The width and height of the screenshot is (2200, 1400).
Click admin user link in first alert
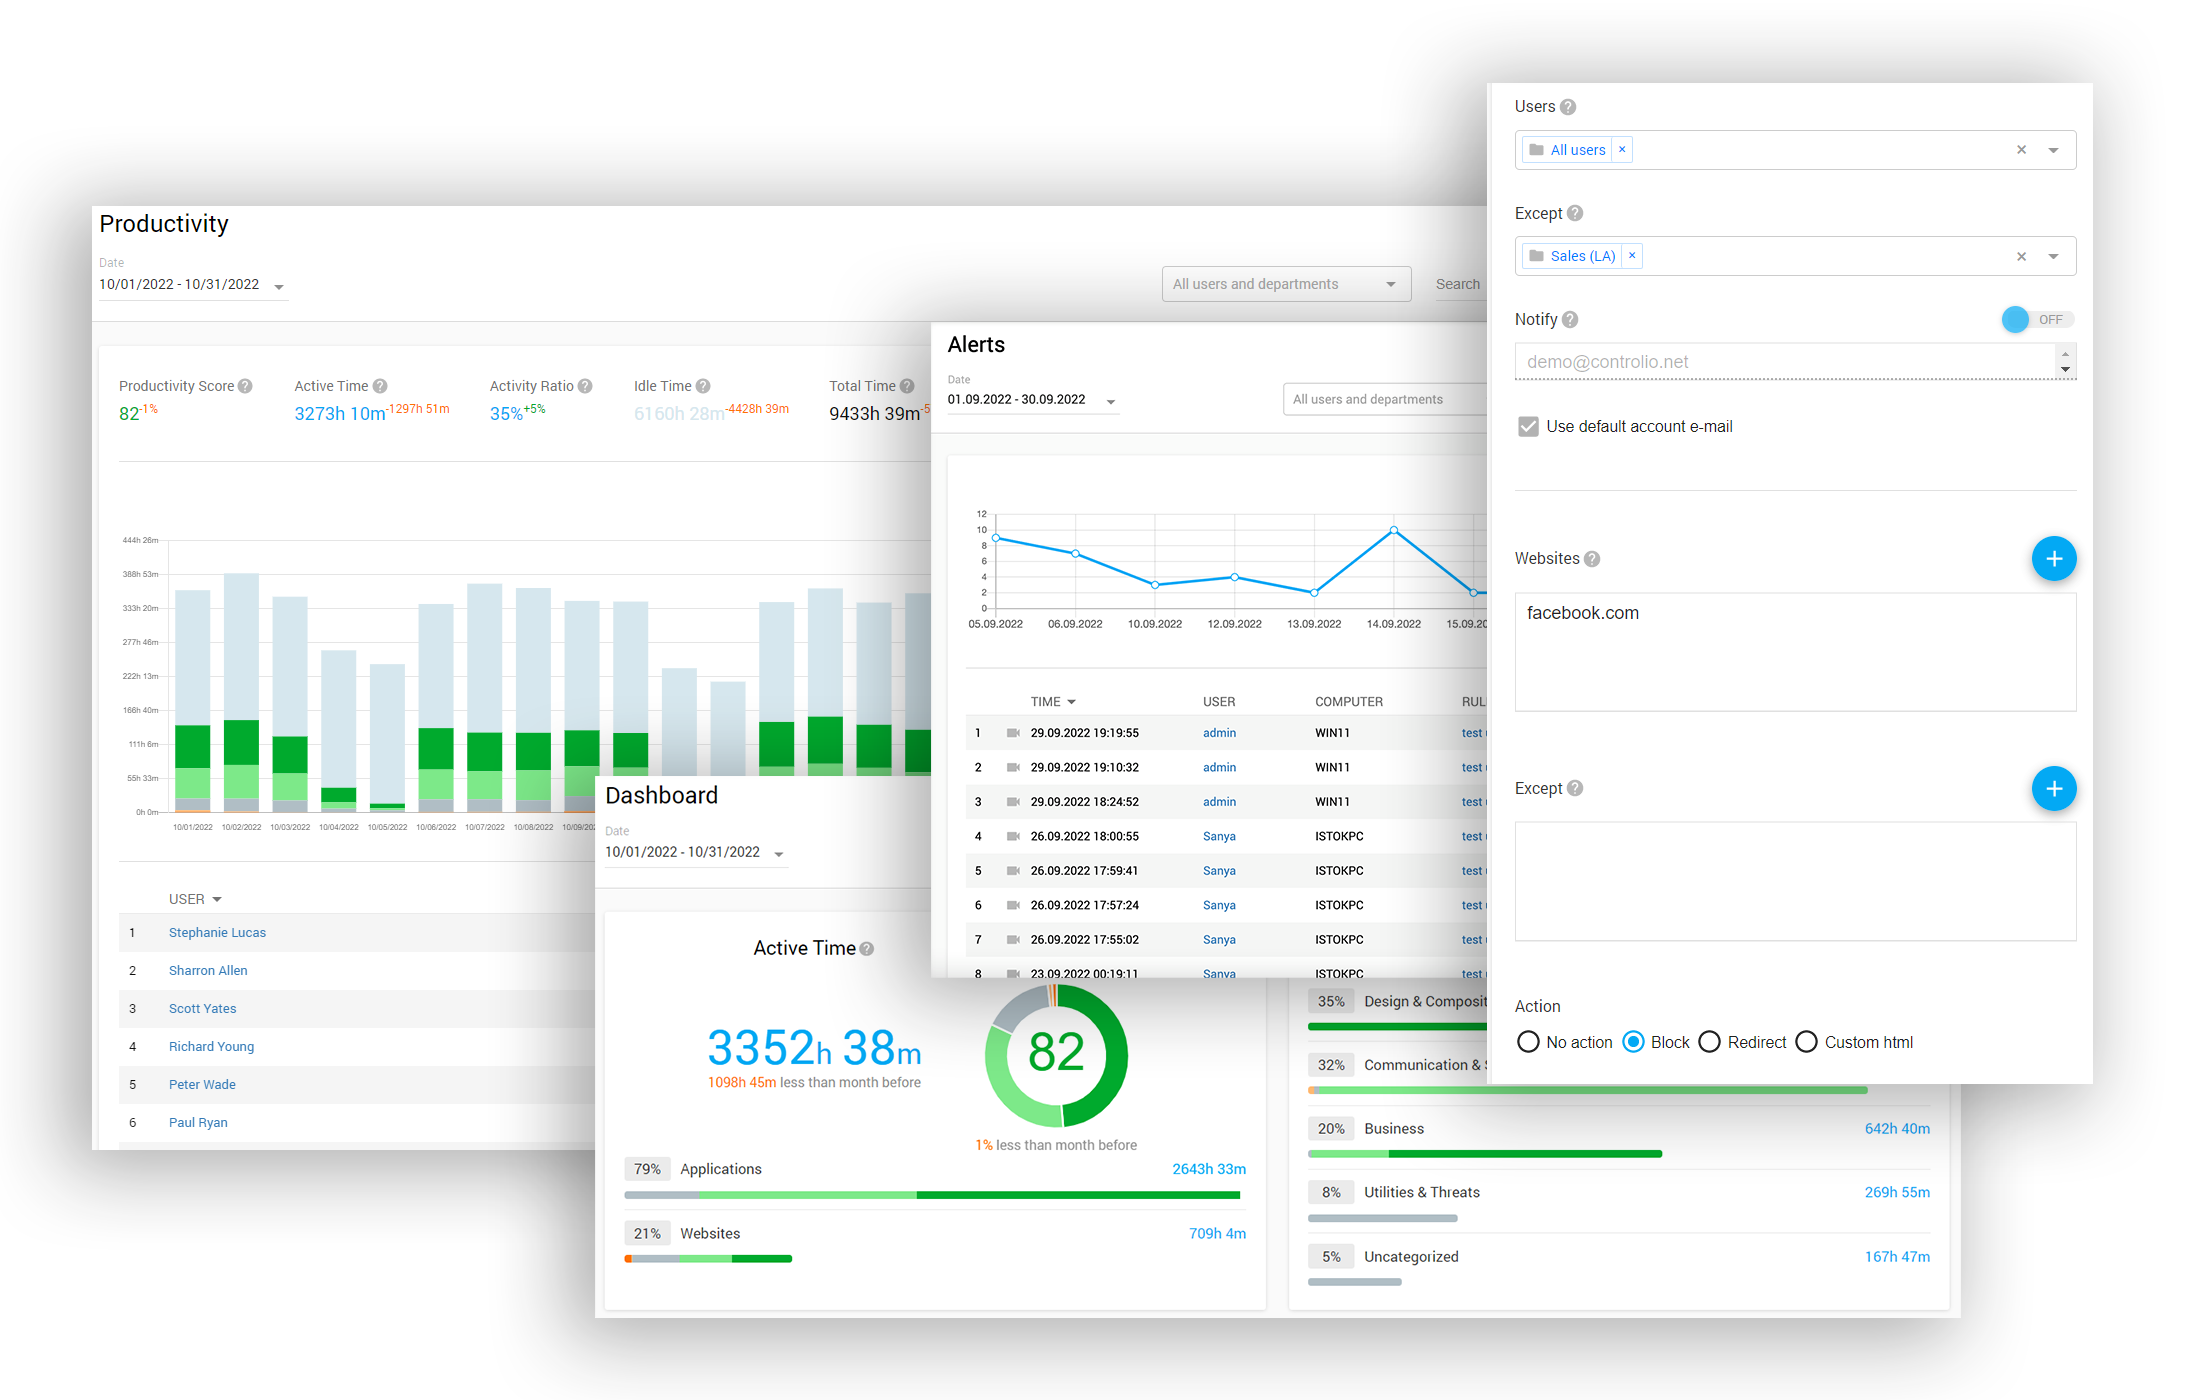point(1219,733)
